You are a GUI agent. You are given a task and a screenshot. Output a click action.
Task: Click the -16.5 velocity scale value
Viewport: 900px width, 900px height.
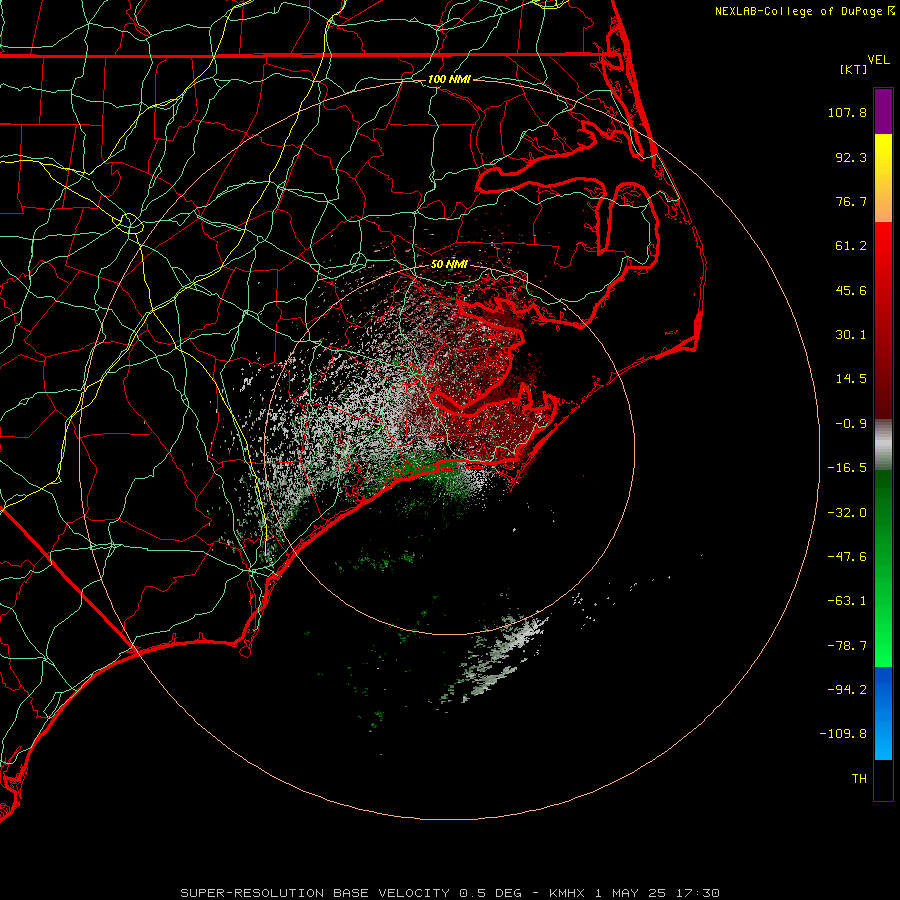pyautogui.click(x=847, y=468)
